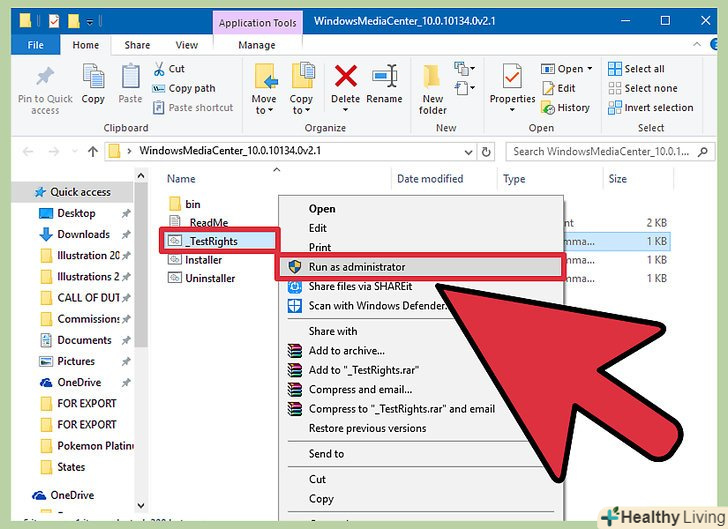
Task: Choose Add to archive... in context menu
Action: coord(346,351)
